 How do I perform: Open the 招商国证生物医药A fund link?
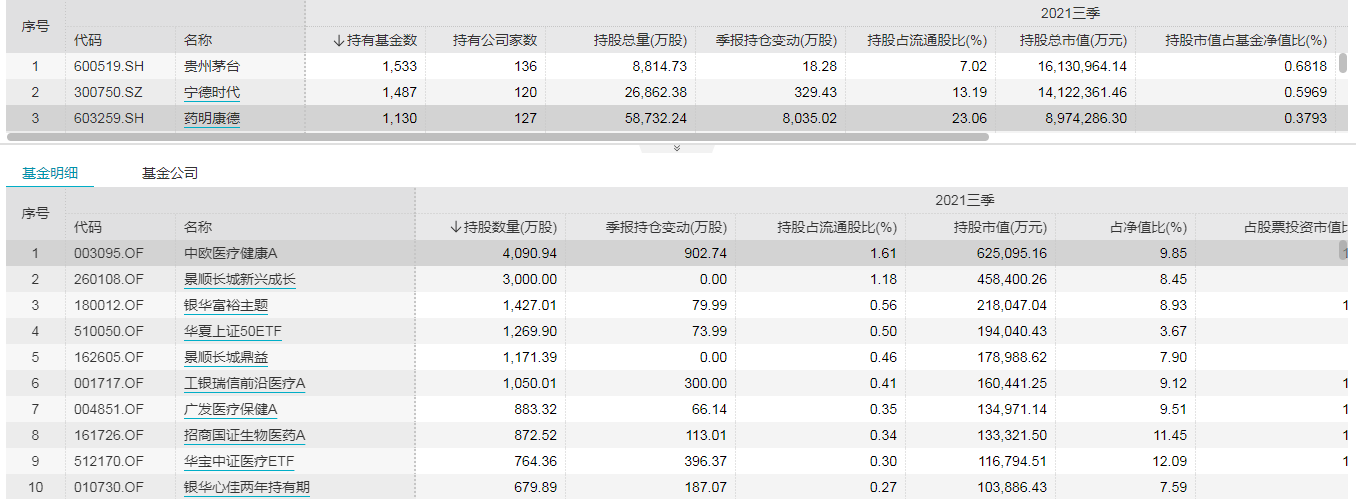click(245, 435)
